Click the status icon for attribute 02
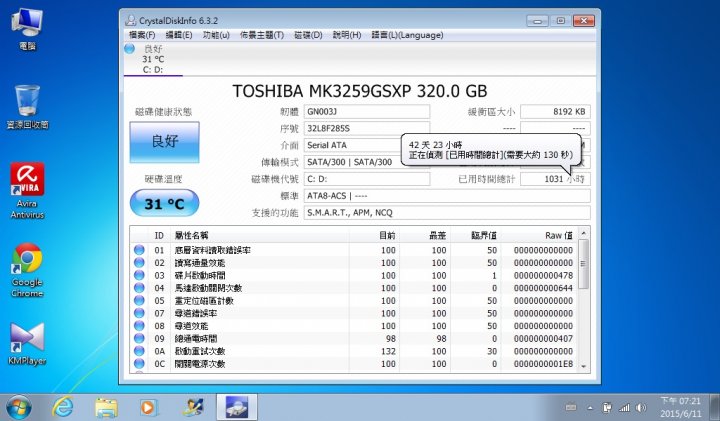The height and width of the screenshot is (421, 720). pyautogui.click(x=139, y=263)
